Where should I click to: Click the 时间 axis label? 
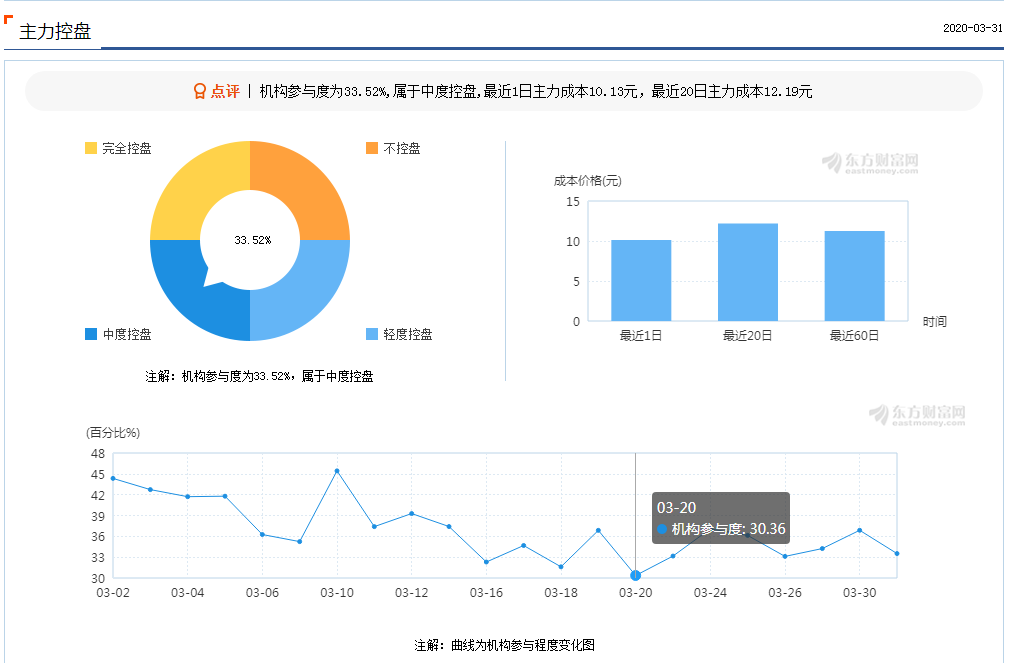click(x=935, y=321)
